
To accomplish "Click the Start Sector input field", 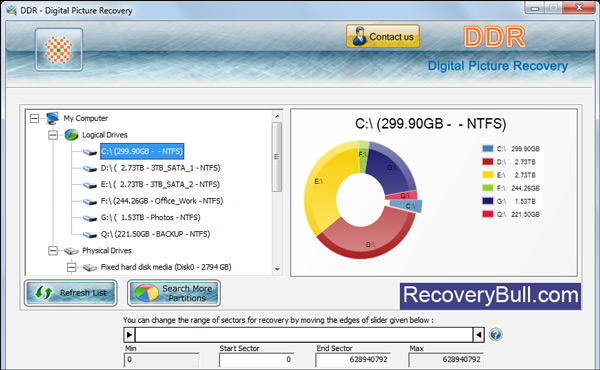I will pos(256,360).
